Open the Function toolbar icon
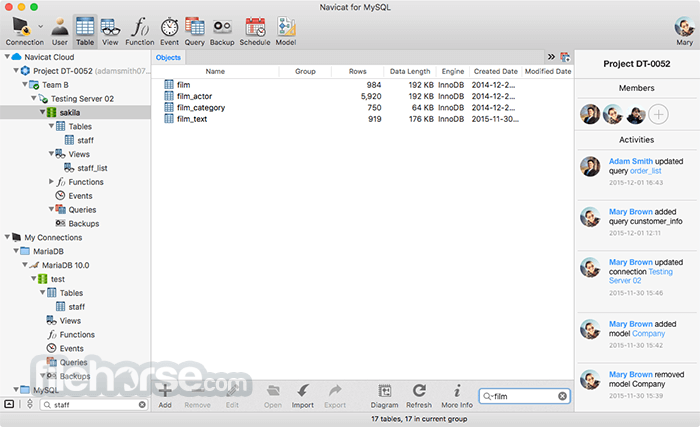The height and width of the screenshot is (427, 700). point(140,30)
